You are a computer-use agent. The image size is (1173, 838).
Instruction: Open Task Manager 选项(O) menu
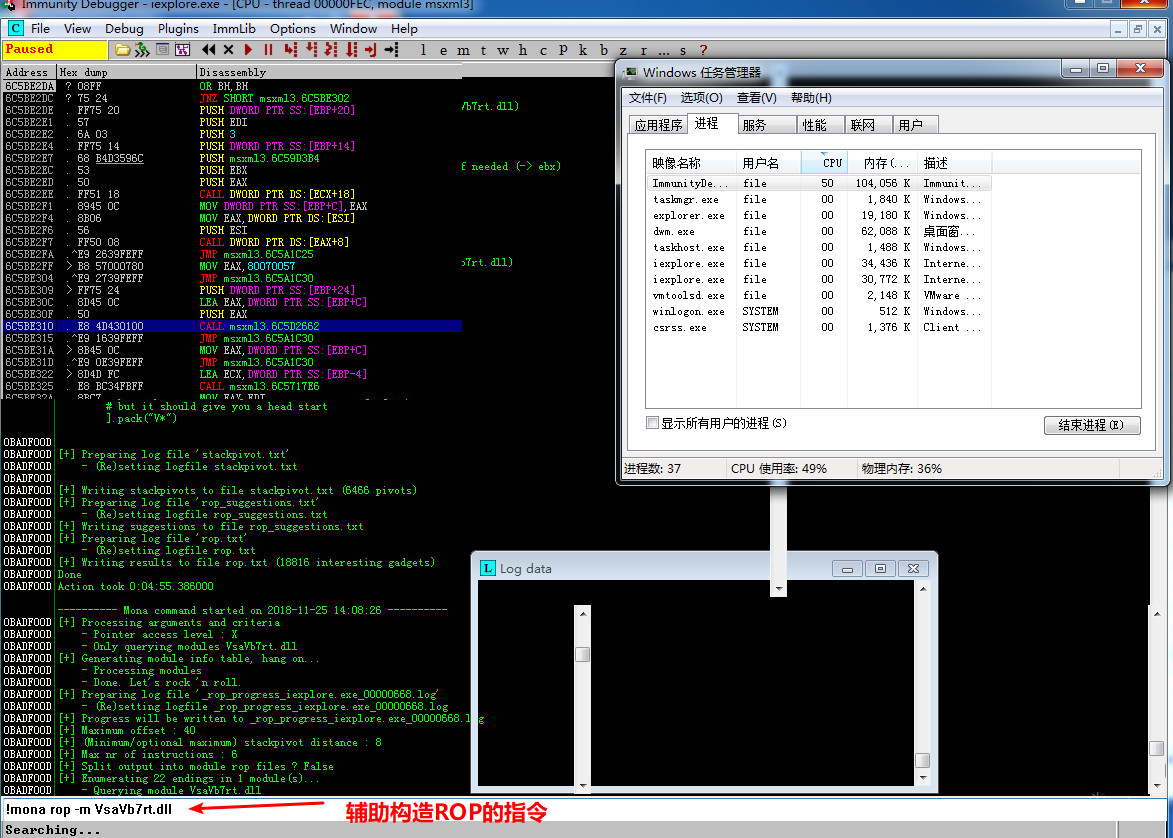click(702, 98)
